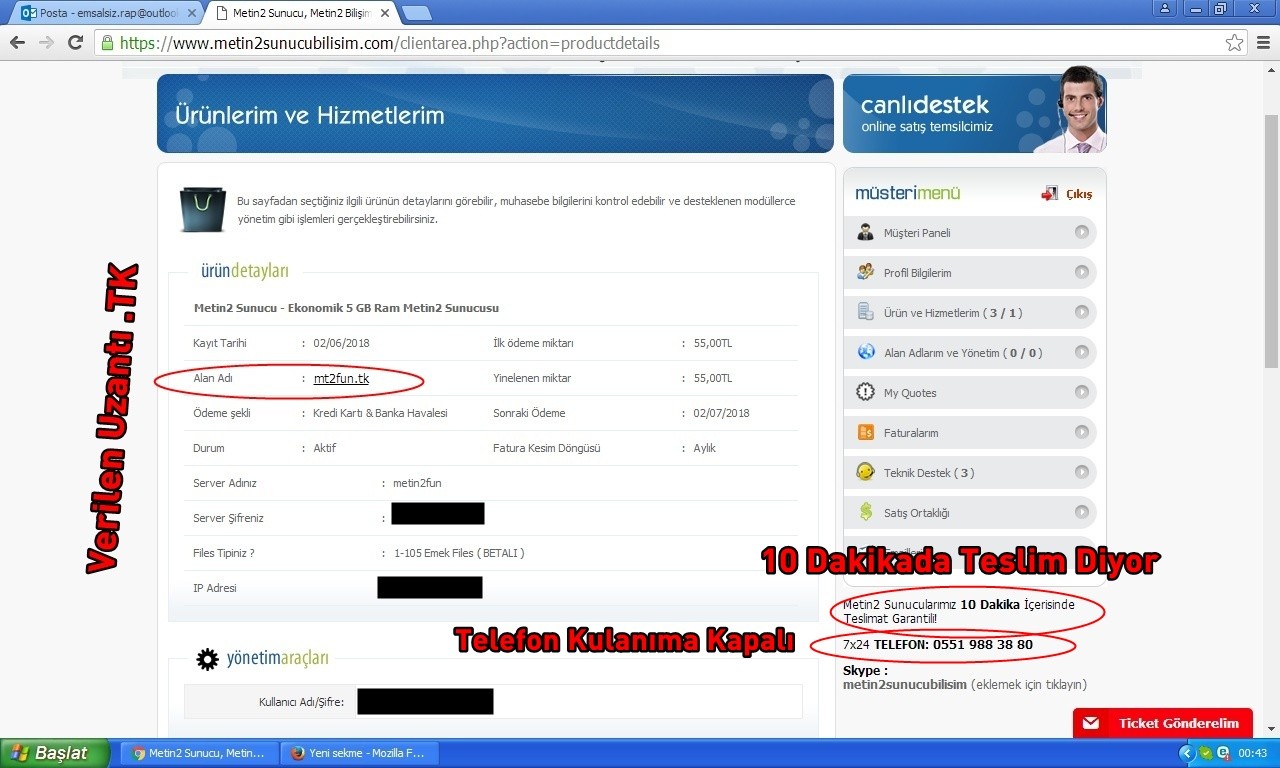Open Satış Ortaklığı menu item
Viewport: 1280px width, 768px height.
(970, 513)
